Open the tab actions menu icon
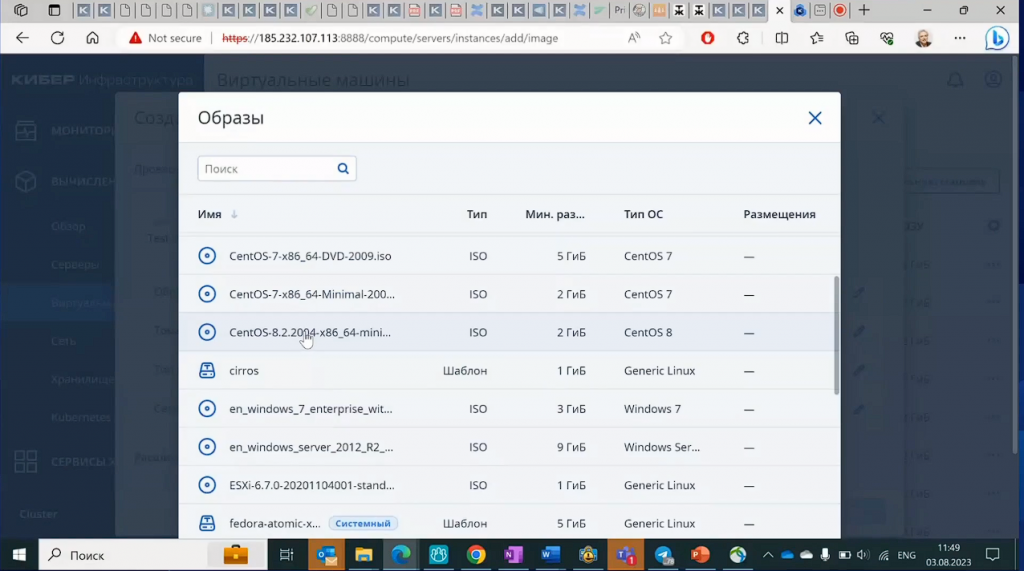 tap(54, 10)
